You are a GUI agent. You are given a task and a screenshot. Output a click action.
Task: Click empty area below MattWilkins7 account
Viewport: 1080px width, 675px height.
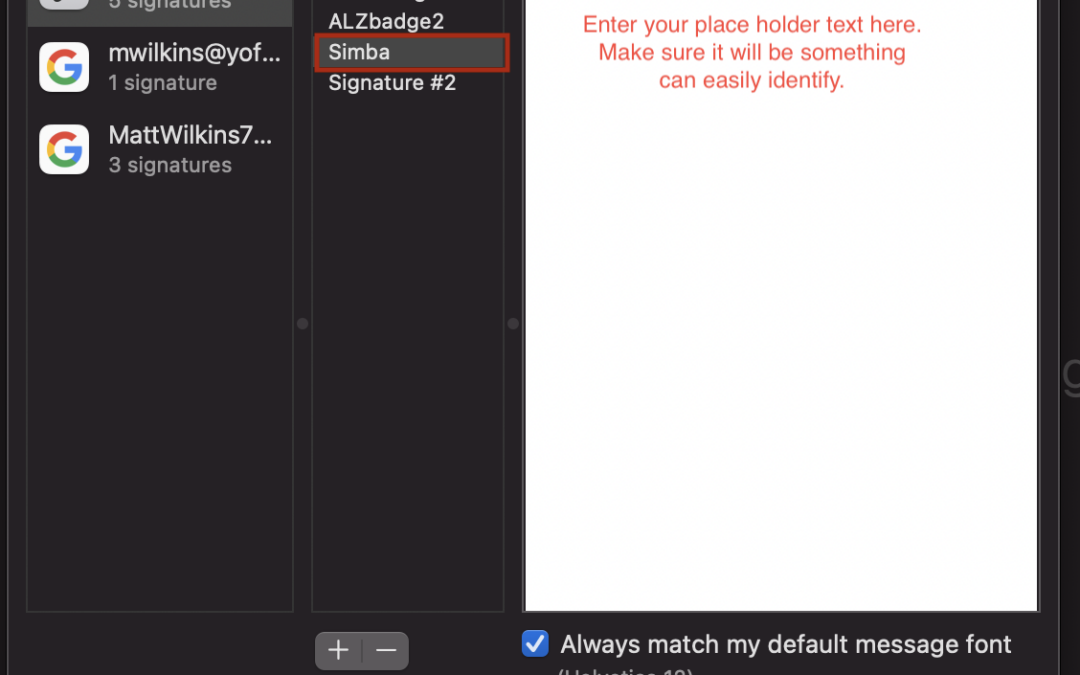click(160, 400)
